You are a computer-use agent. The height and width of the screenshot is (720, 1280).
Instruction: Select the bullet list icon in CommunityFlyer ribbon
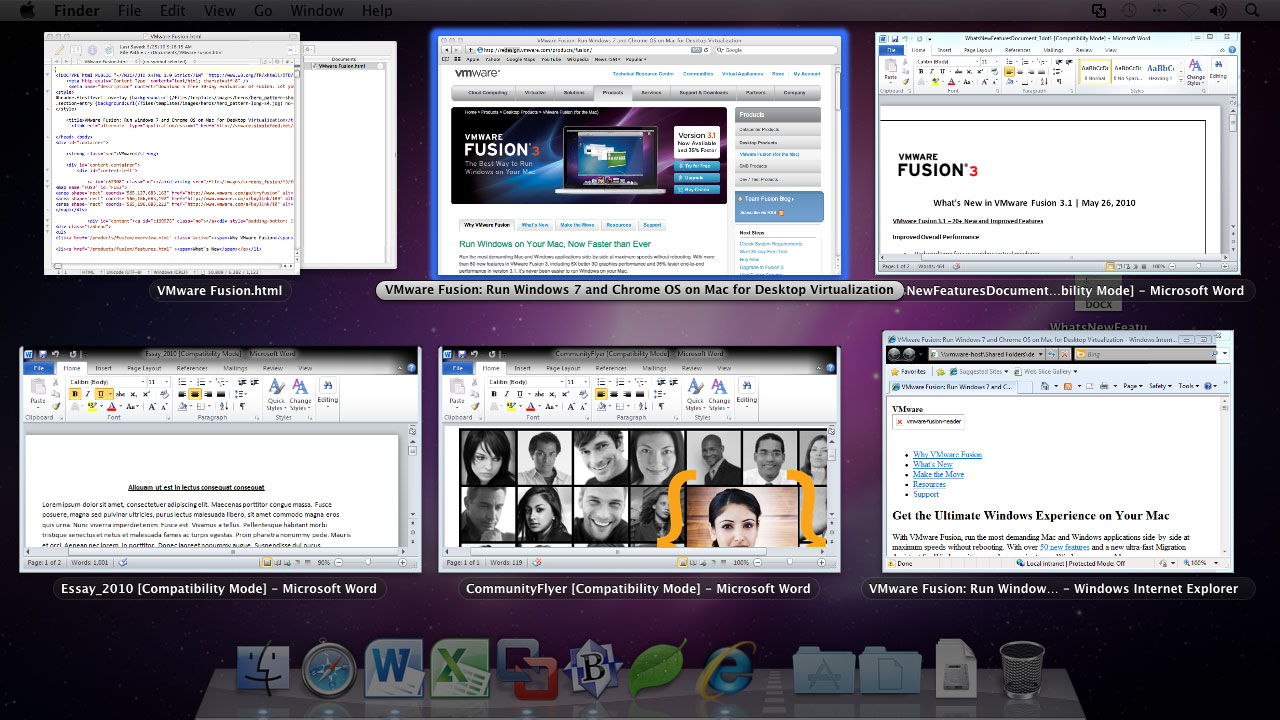tap(602, 382)
